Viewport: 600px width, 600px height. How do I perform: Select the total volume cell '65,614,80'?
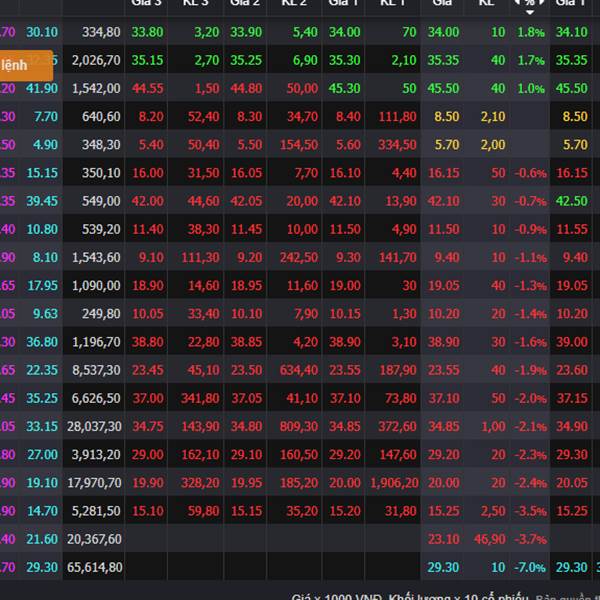click(94, 567)
